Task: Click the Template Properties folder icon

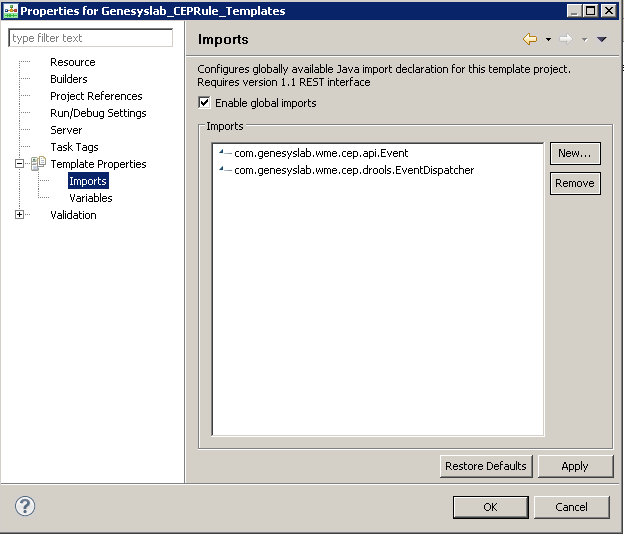Action: (x=38, y=164)
